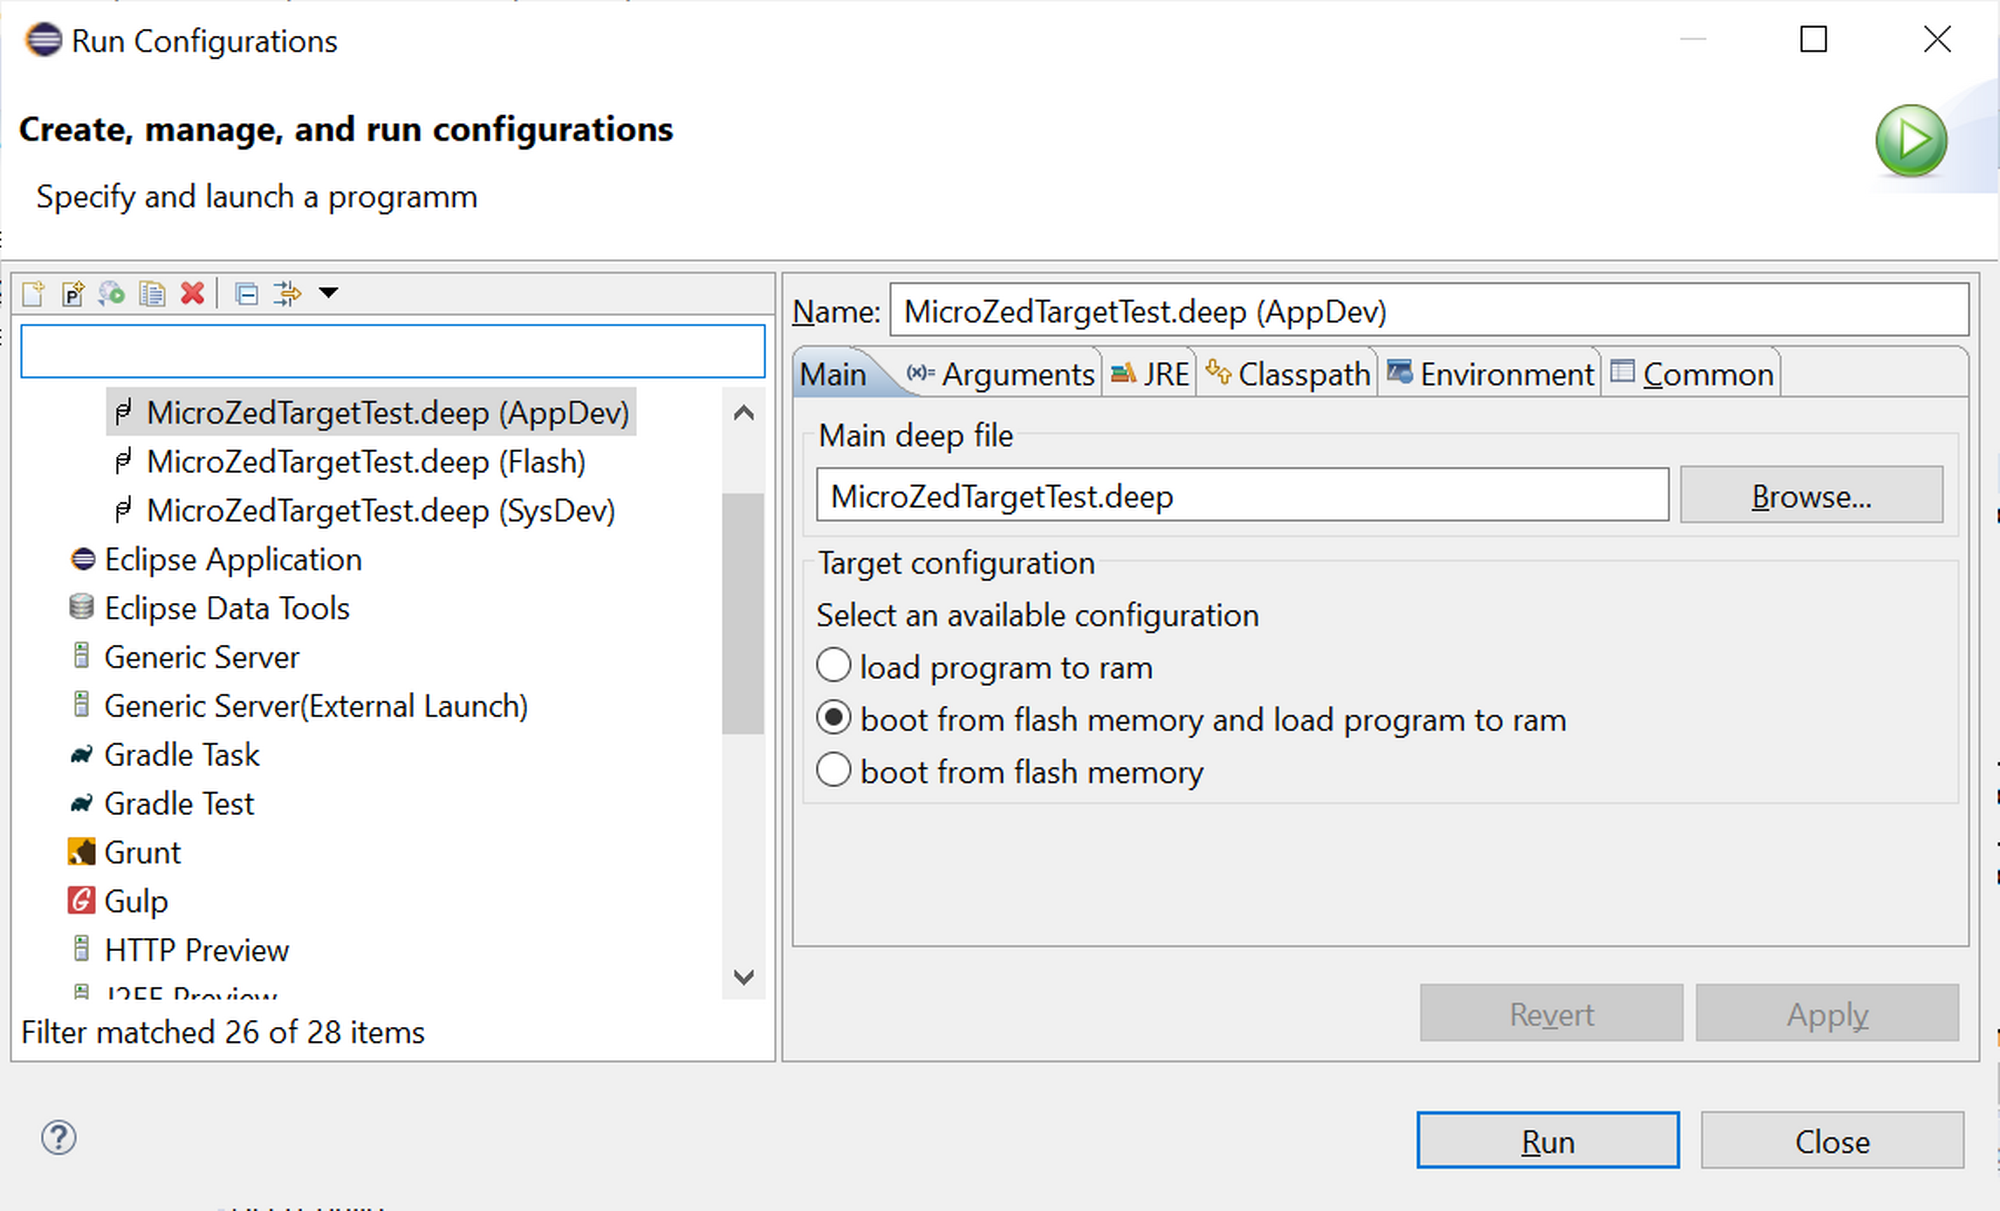Click the New launch configuration icon
Viewport: 2000px width, 1211px height.
33,294
